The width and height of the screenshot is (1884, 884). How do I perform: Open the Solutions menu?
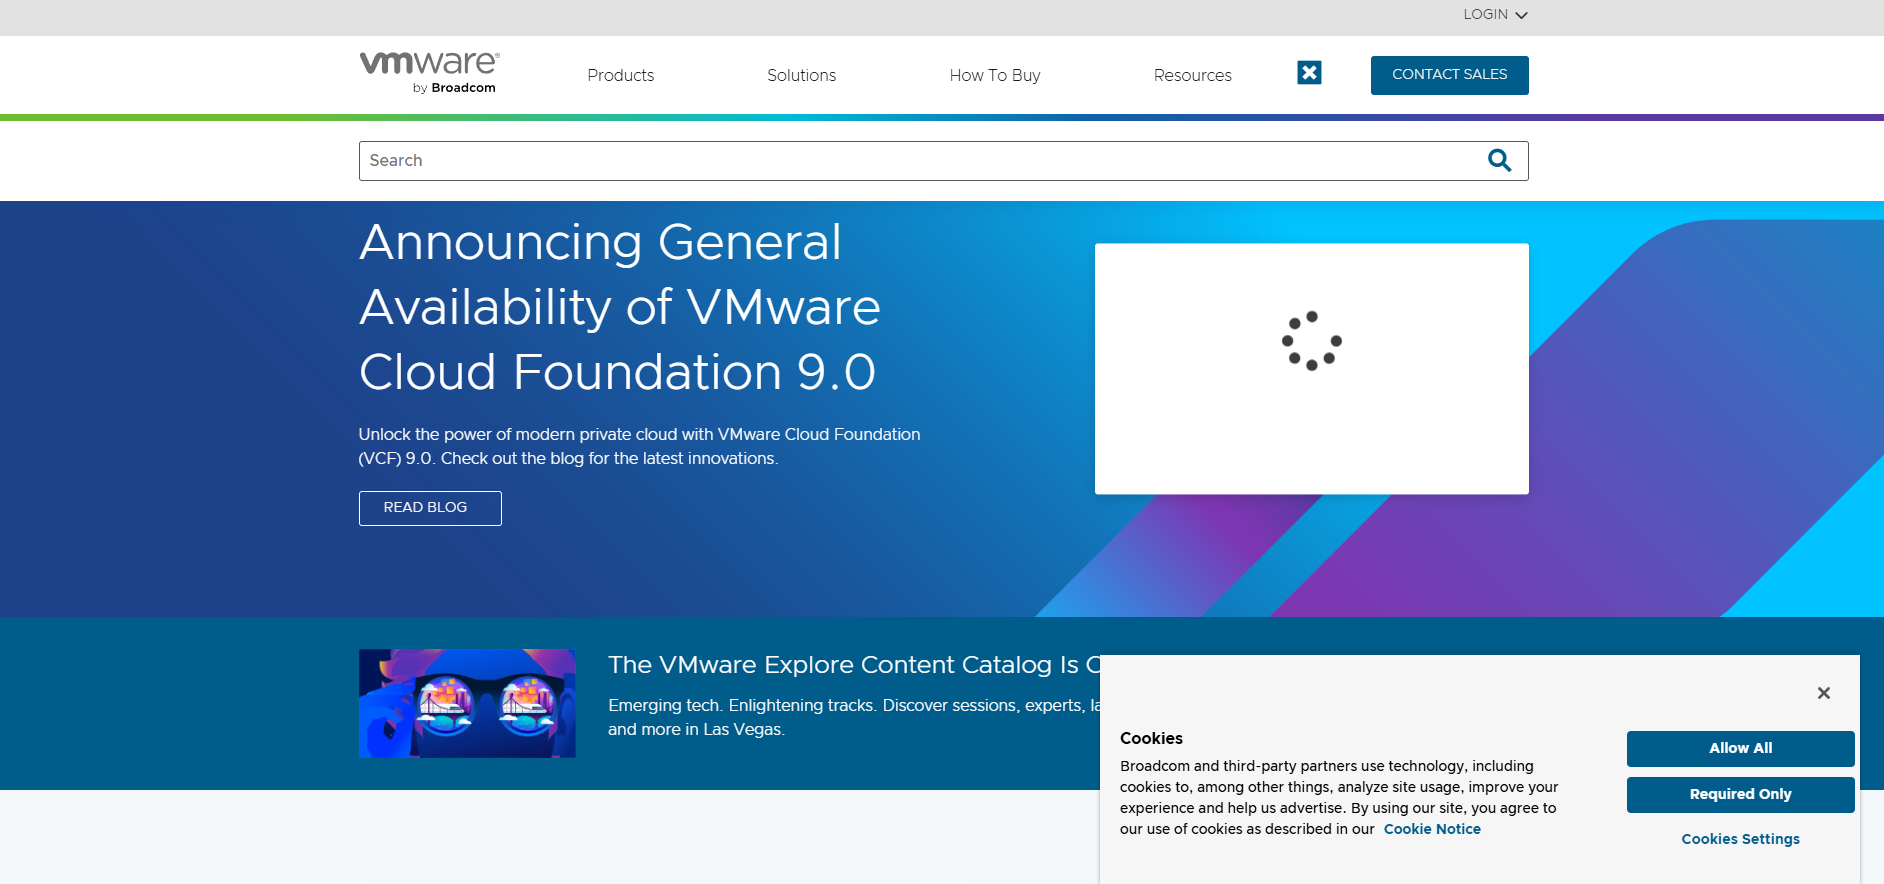click(x=801, y=75)
